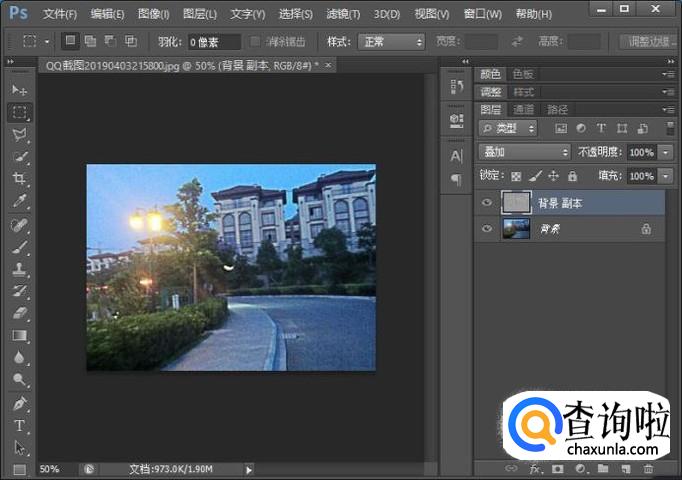Viewport: 682px width, 480px height.
Task: Click the delete layer trash icon
Action: point(648,468)
